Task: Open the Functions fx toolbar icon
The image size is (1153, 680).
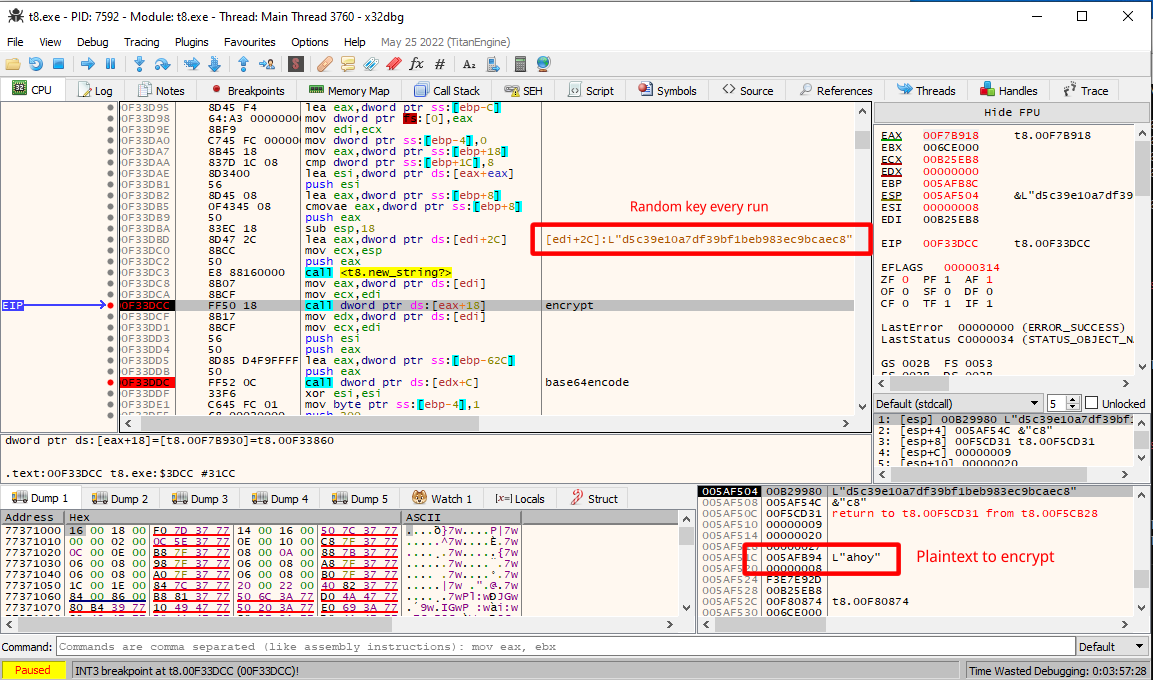Action: click(x=416, y=64)
